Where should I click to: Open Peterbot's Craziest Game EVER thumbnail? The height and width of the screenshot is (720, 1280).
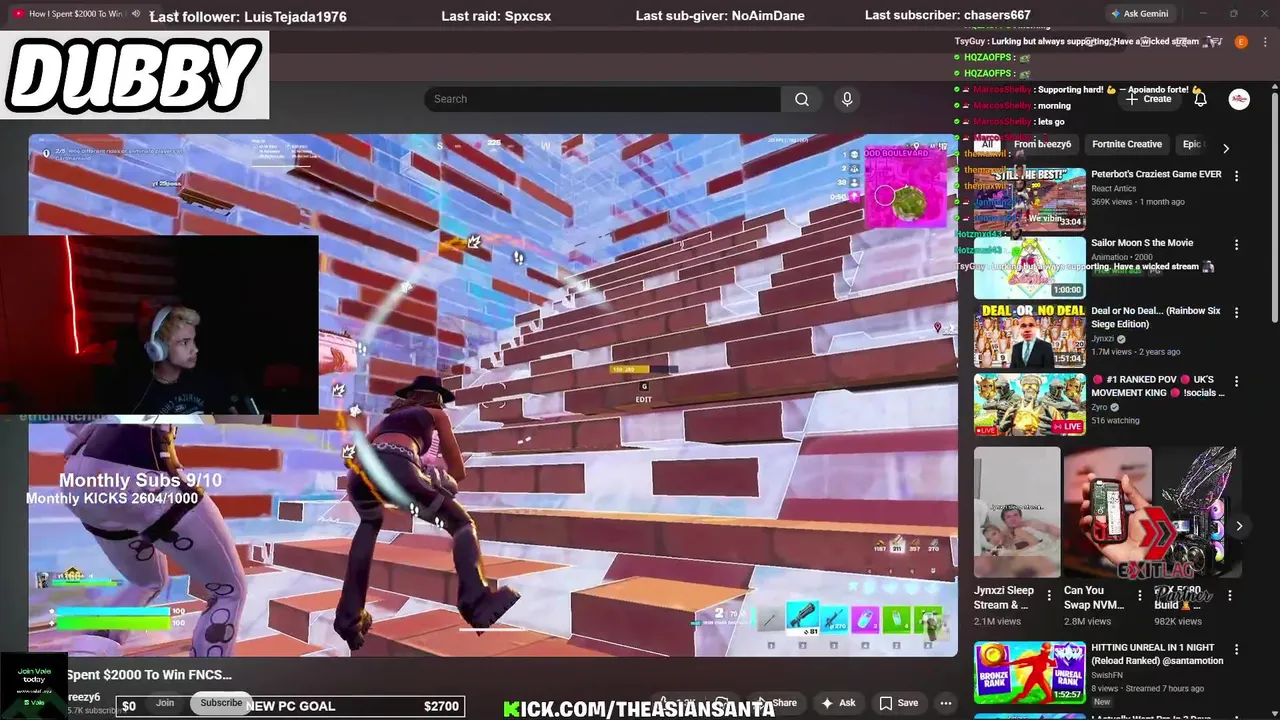tap(1029, 199)
